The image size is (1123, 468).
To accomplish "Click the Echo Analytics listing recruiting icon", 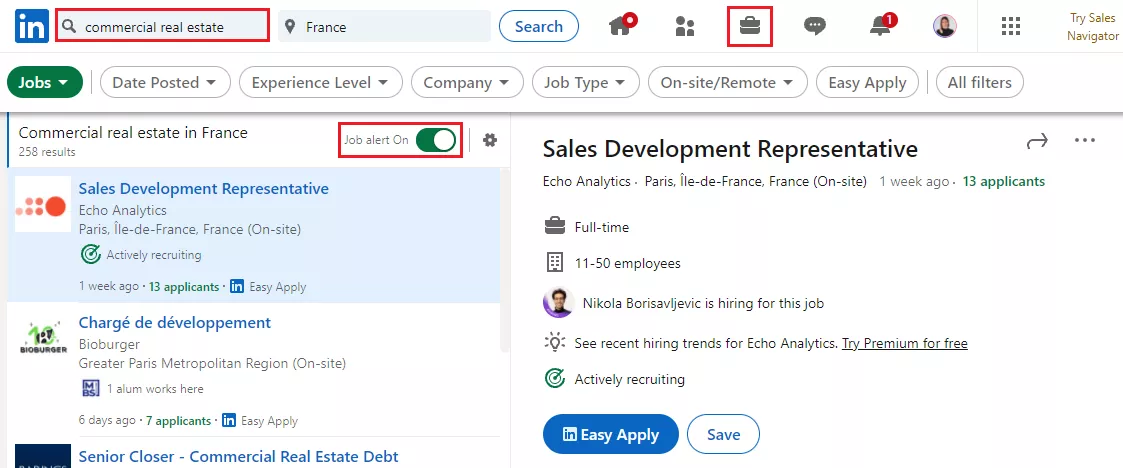I will [x=90, y=254].
